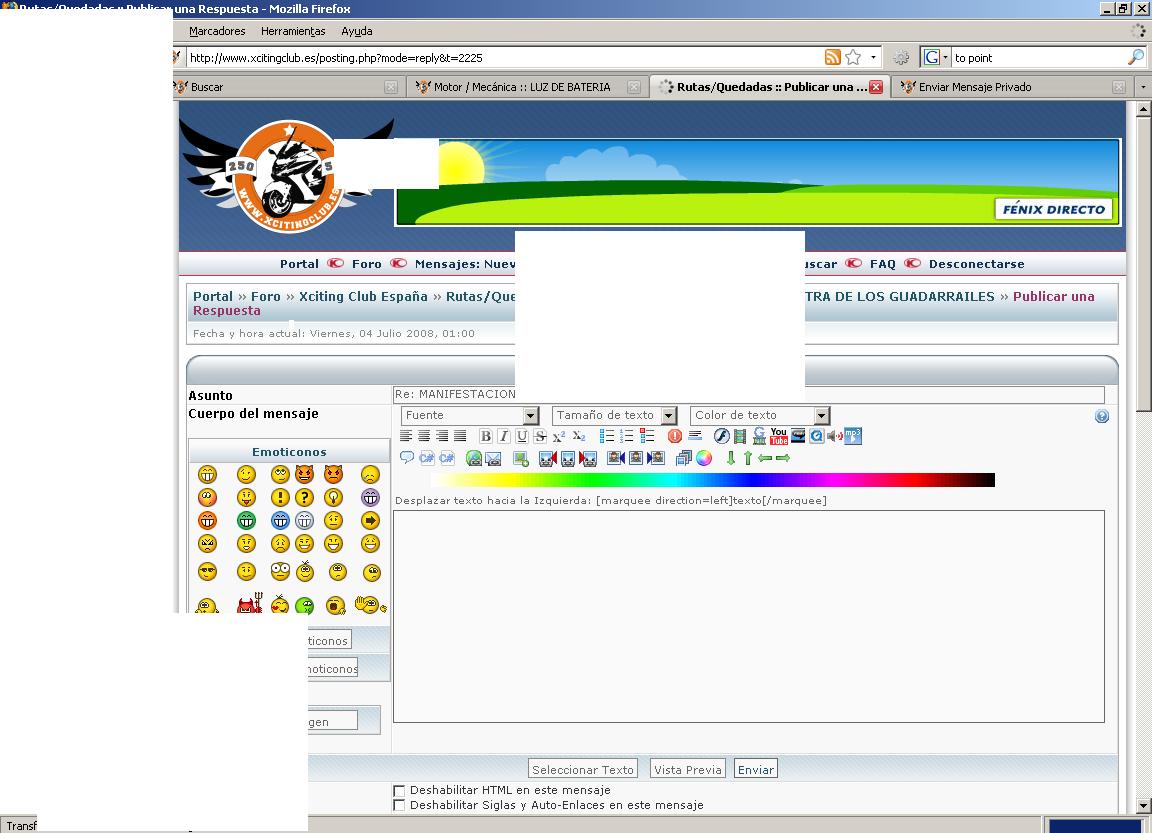Click the browser URL address field
Screen dimensions: 1152x833
[505, 57]
